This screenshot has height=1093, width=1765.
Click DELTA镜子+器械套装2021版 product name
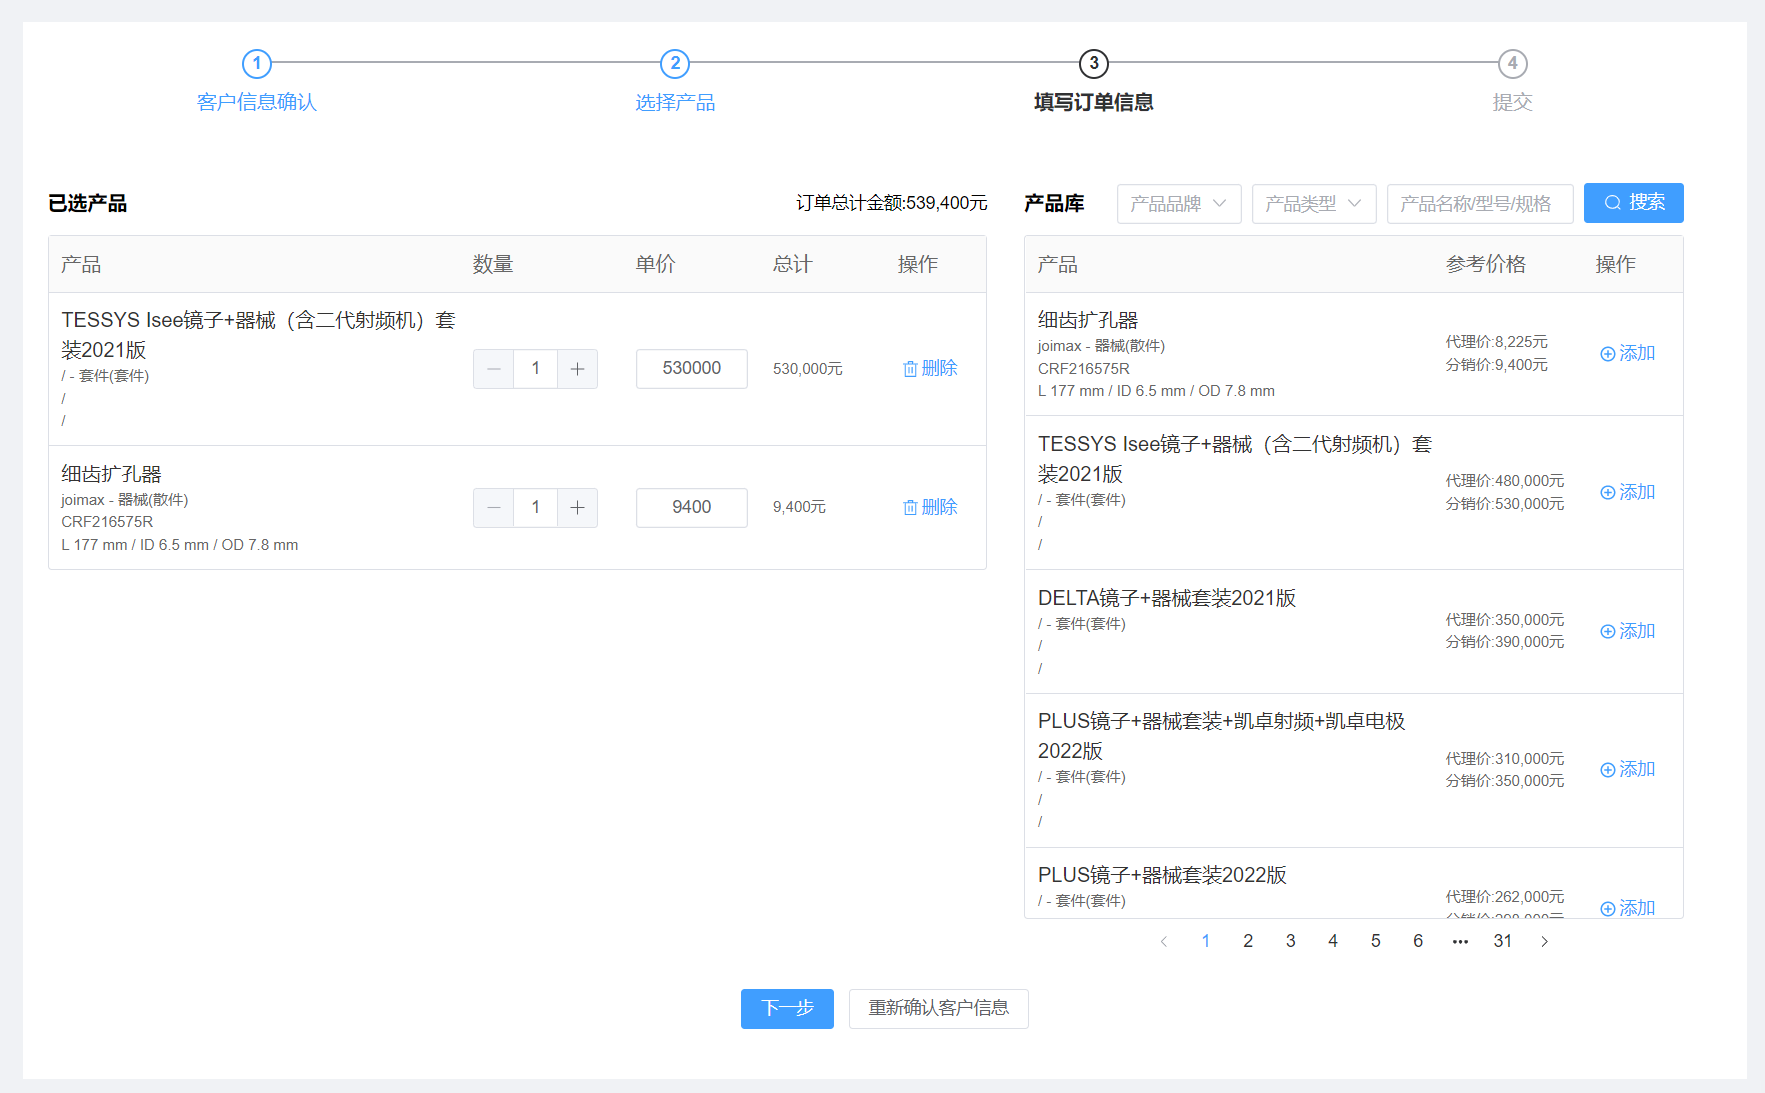pos(1167,598)
